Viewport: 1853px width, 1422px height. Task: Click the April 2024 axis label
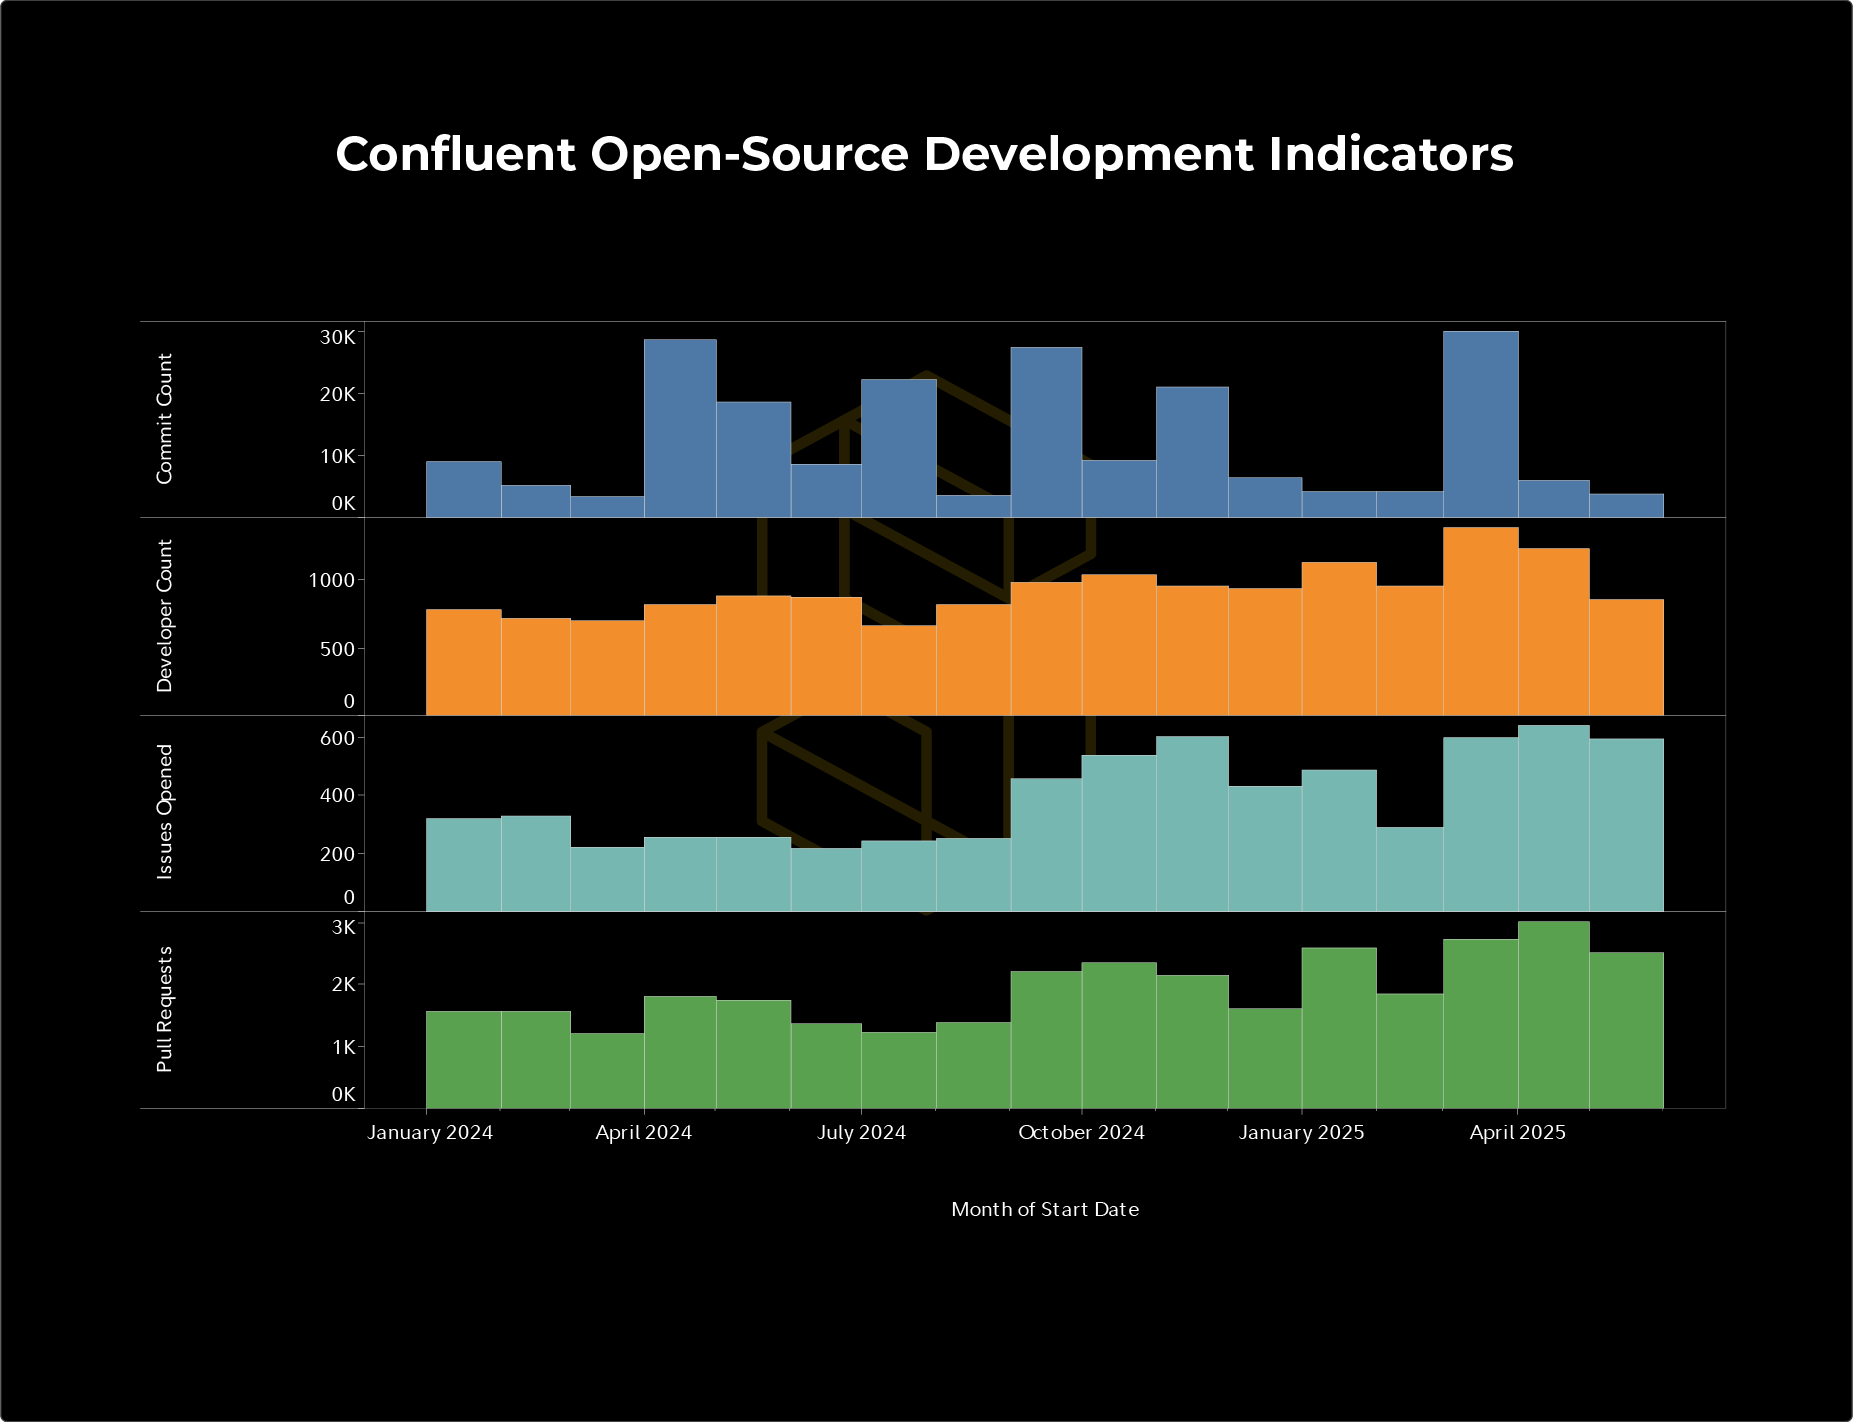645,1131
